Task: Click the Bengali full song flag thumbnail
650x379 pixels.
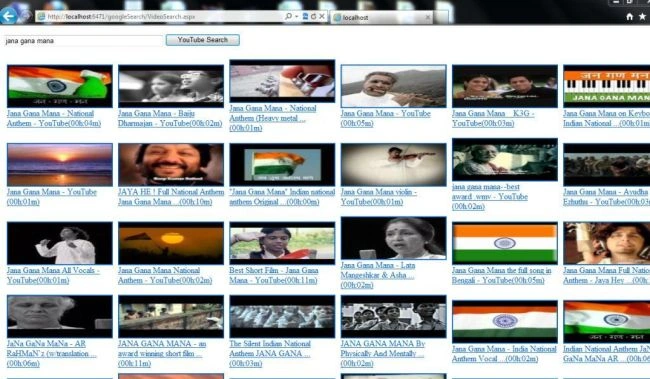Action: [505, 243]
